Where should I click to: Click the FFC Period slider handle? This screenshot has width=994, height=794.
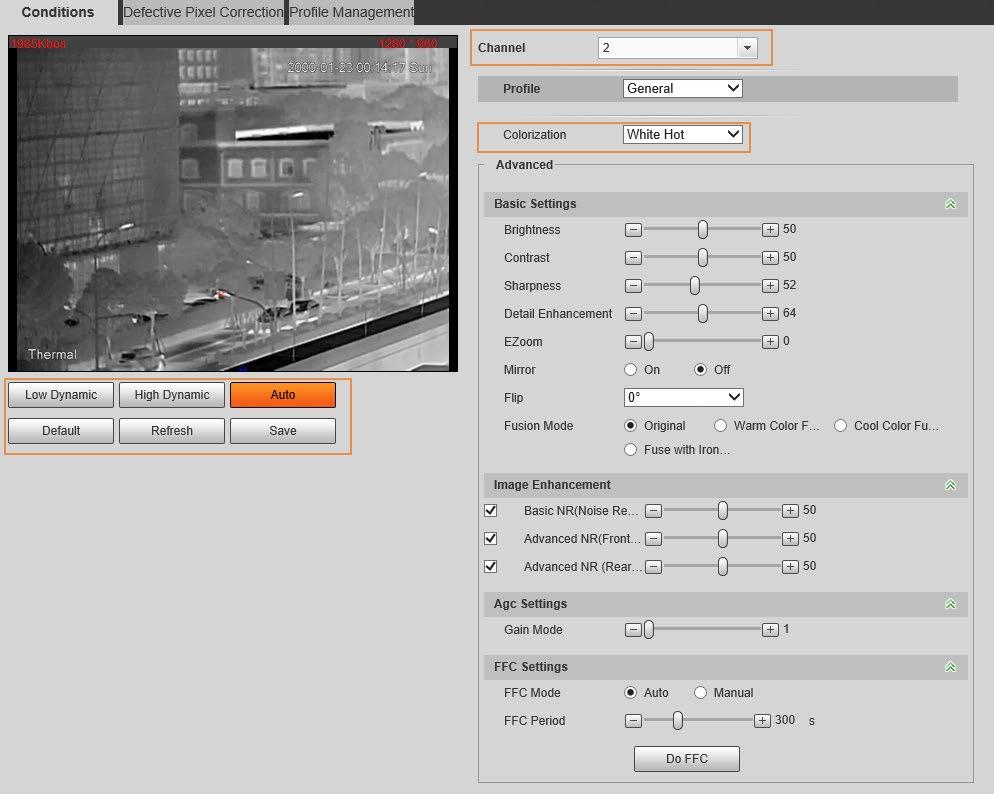[x=678, y=720]
